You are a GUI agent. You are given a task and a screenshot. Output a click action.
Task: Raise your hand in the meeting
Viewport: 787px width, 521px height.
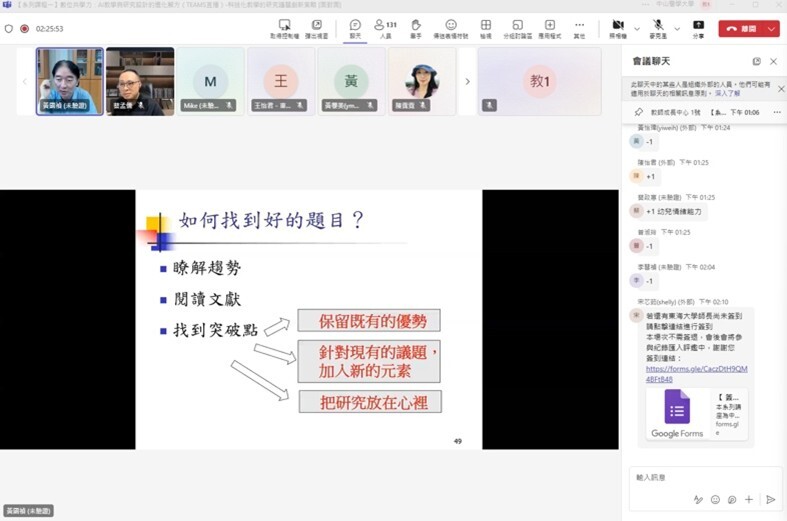[x=416, y=27]
